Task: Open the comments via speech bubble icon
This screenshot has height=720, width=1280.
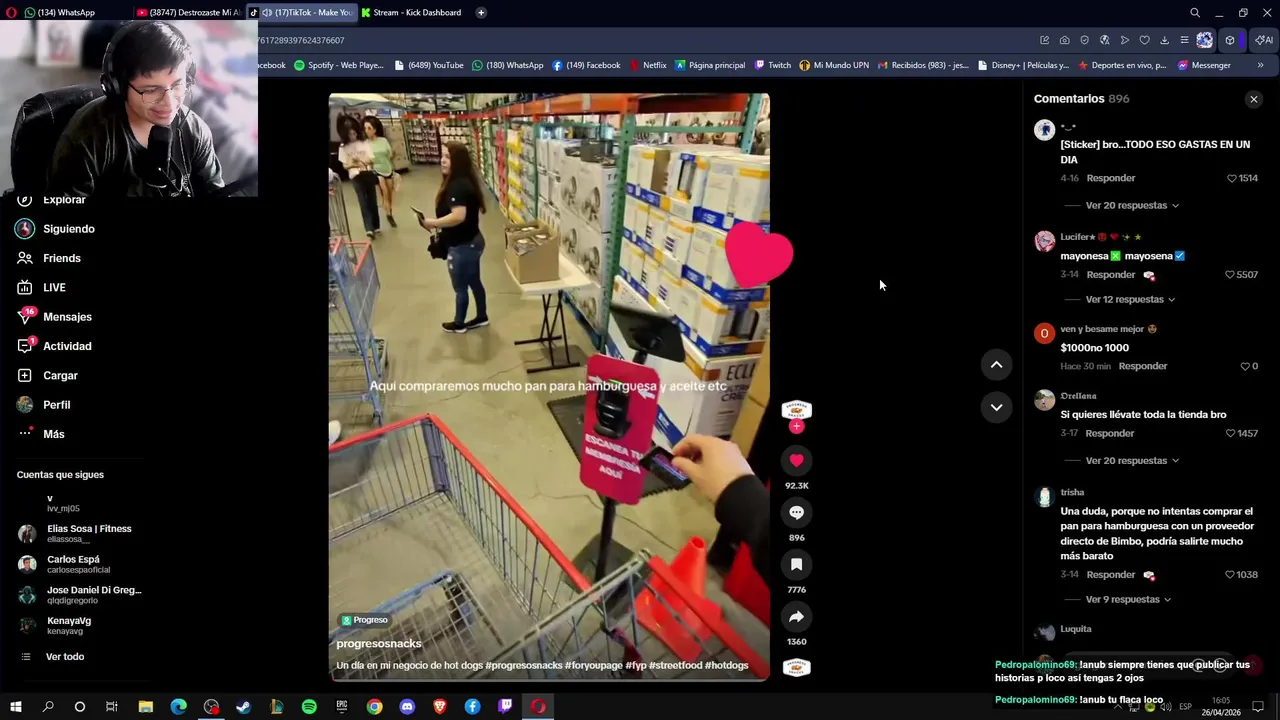Action: pyautogui.click(x=796, y=512)
